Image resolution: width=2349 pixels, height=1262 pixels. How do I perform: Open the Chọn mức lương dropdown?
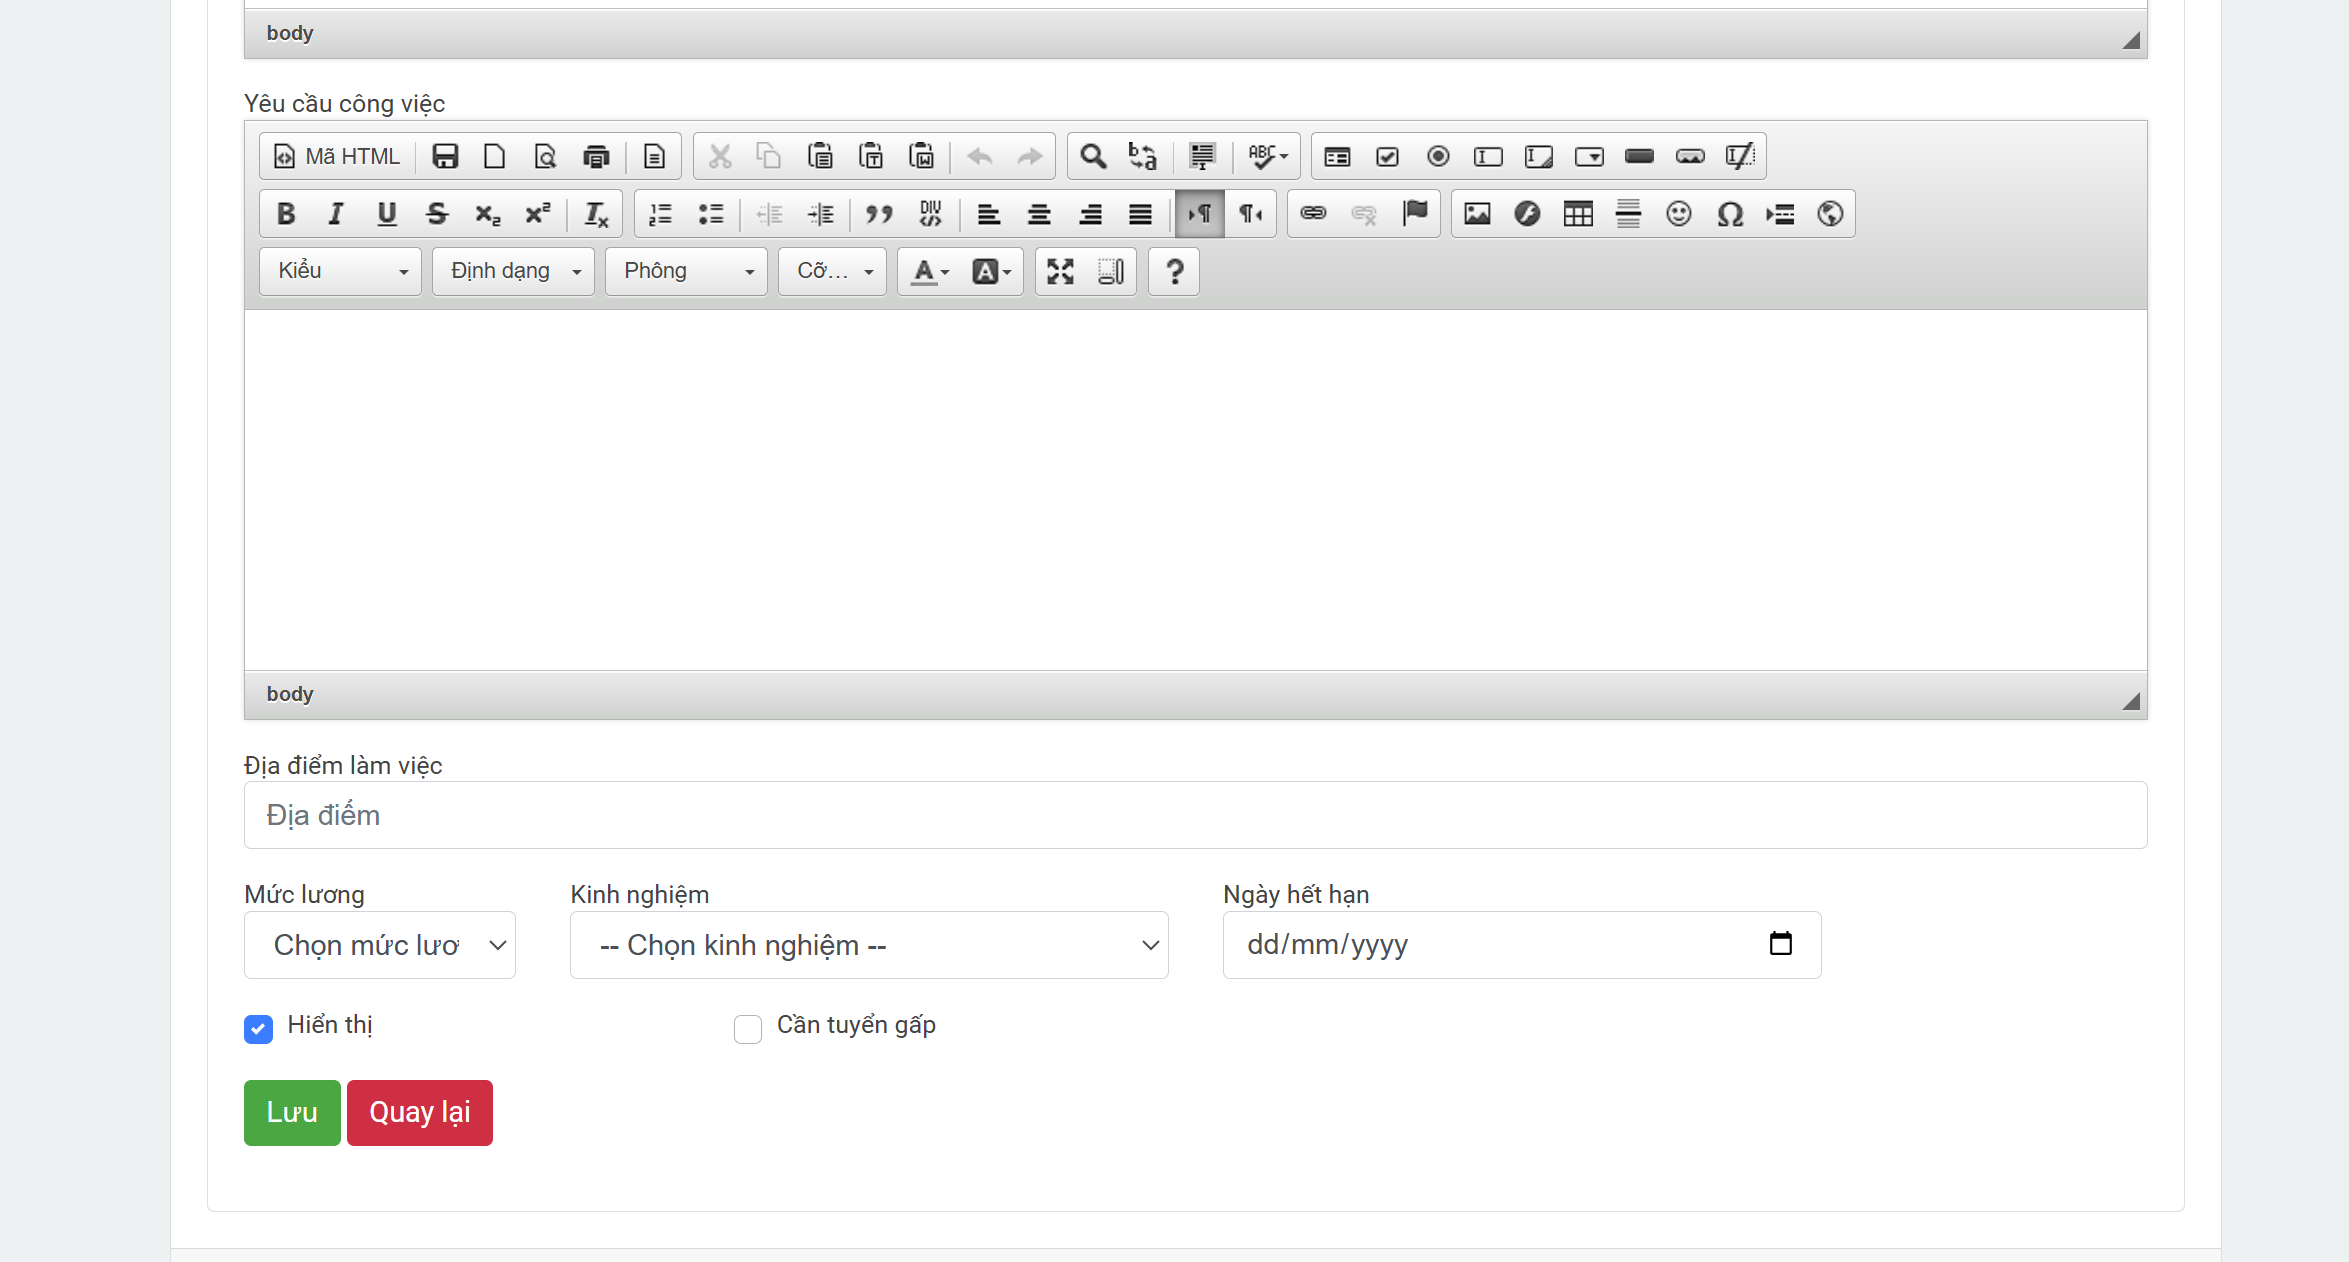pos(380,945)
